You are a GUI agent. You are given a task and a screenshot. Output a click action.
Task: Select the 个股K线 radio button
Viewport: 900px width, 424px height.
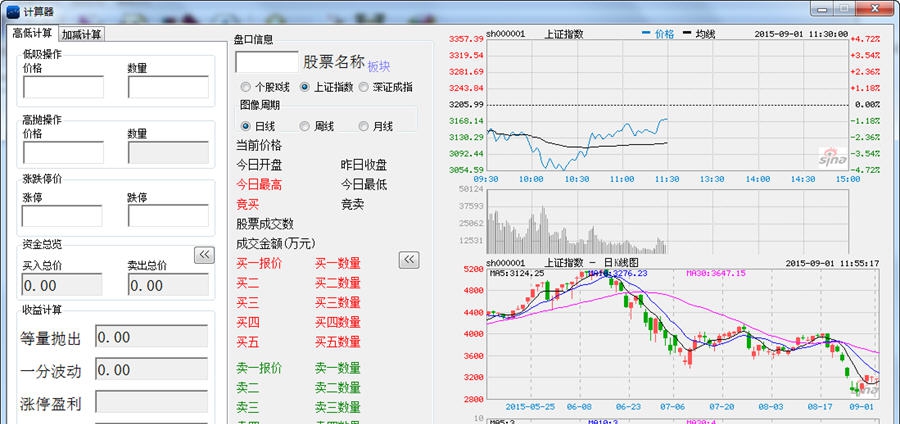click(265, 87)
